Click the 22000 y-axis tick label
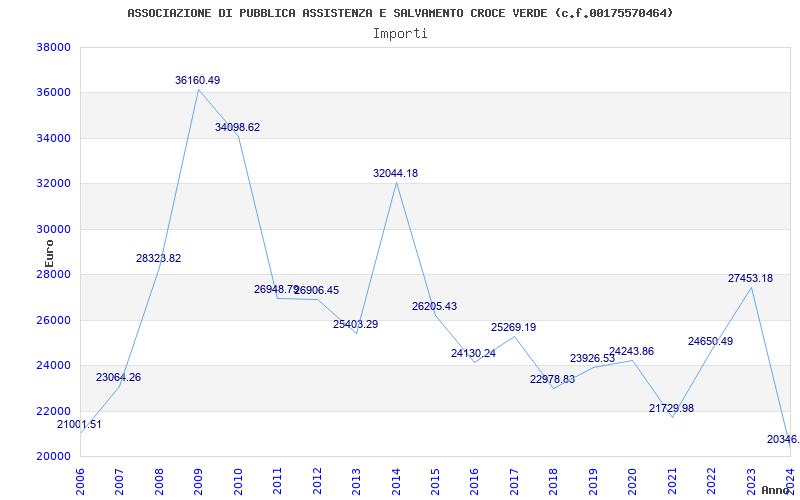Screen dimensions: 800x500 pos(53,411)
